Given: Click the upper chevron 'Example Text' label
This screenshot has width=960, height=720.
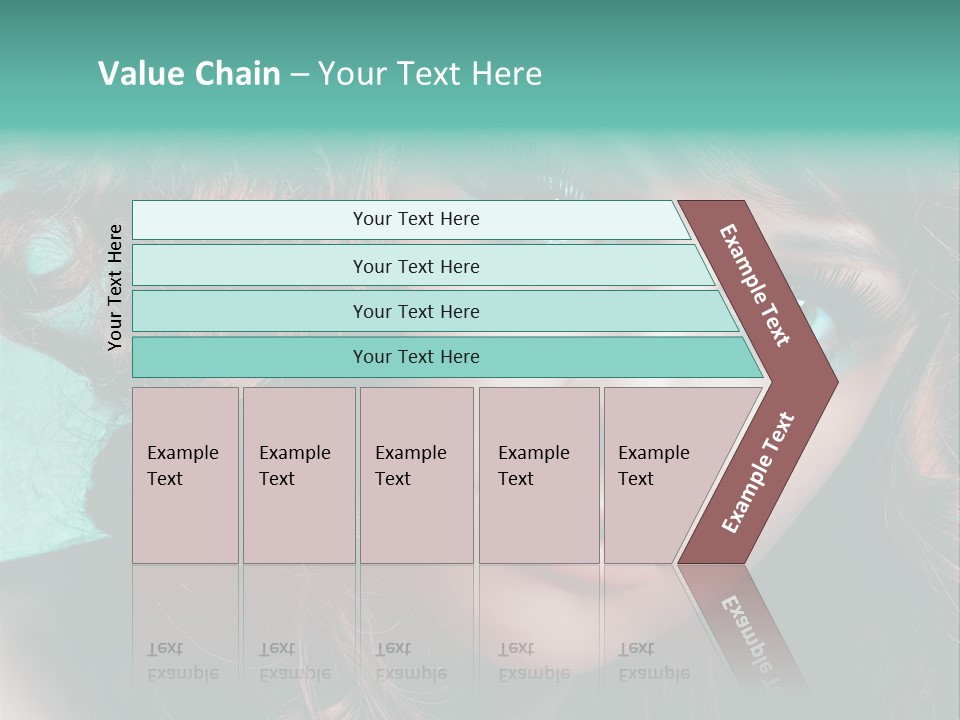Looking at the screenshot, I should (755, 285).
